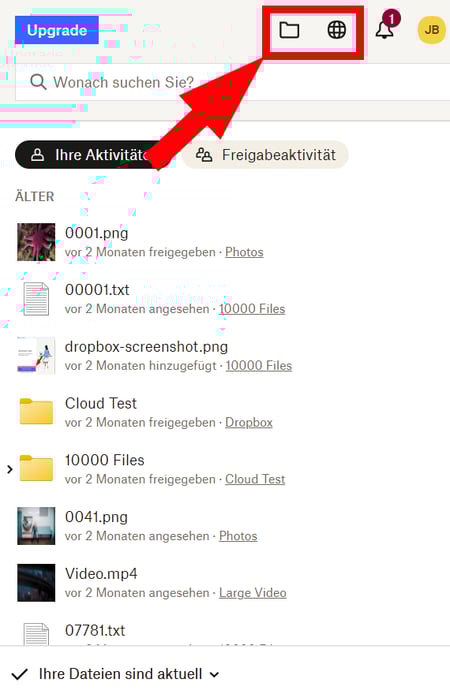Open Dropbox link under Cloud Test

tap(249, 422)
